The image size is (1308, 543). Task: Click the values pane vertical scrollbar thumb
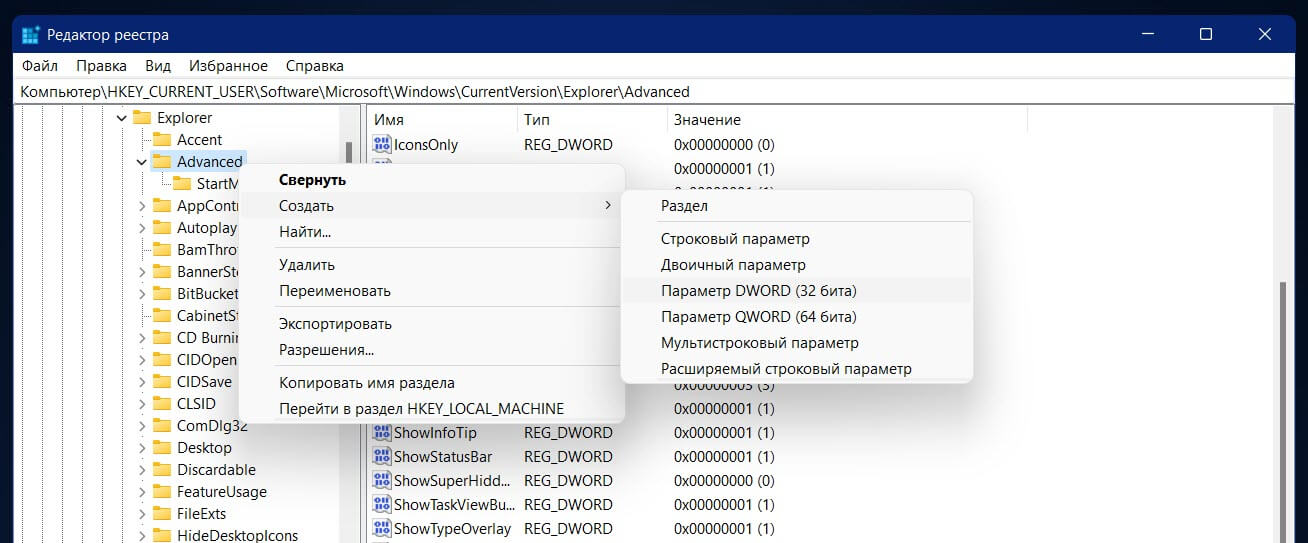point(1285,410)
